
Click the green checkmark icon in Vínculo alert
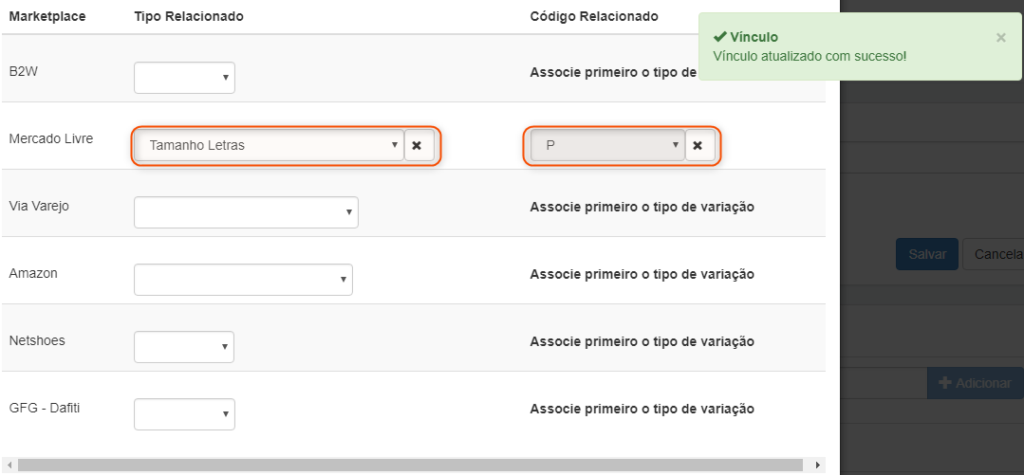(x=720, y=37)
